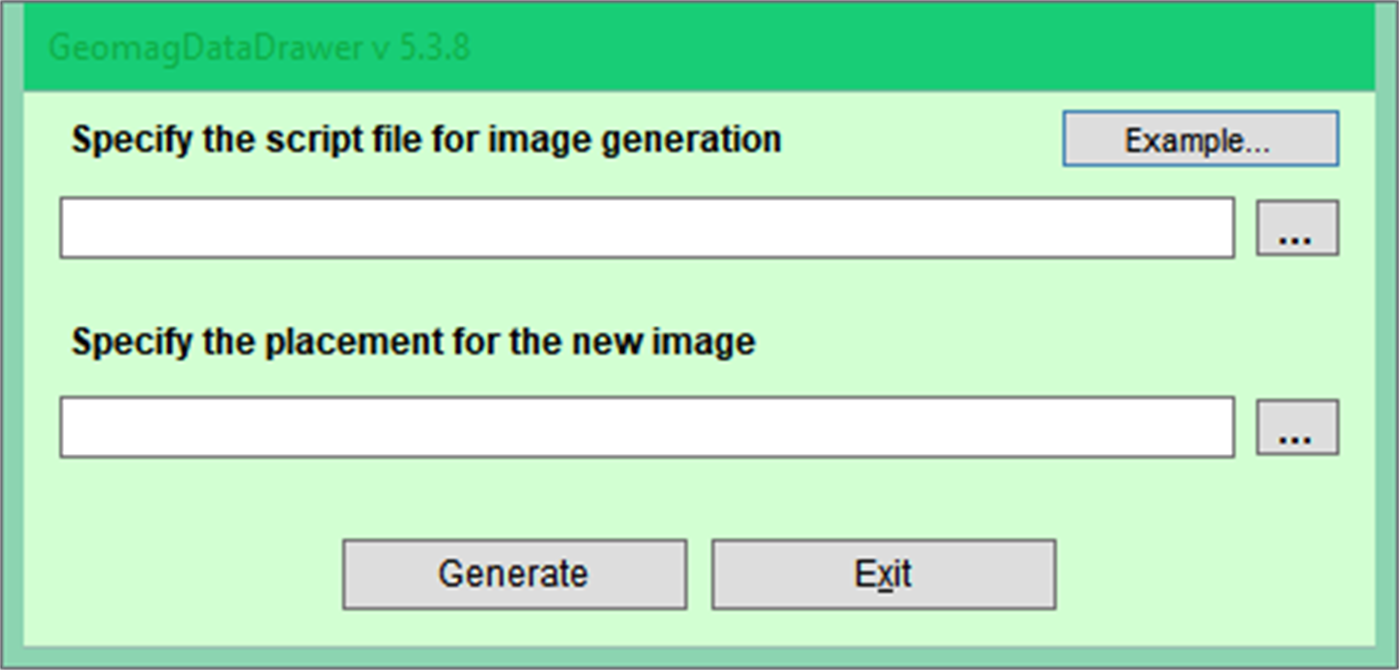Open the script file browser ellipsis button
The height and width of the screenshot is (670, 1399).
tap(1296, 228)
